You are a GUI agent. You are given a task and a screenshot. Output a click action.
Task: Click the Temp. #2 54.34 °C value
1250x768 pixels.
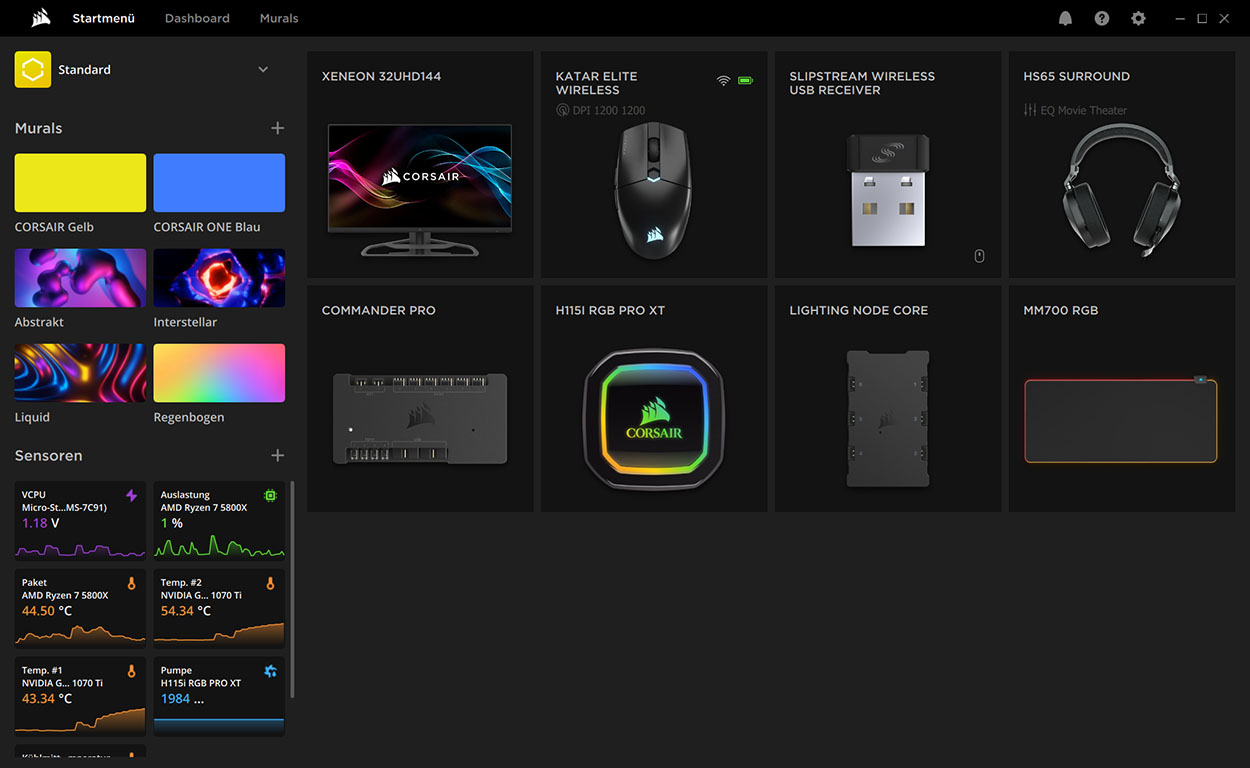point(186,611)
